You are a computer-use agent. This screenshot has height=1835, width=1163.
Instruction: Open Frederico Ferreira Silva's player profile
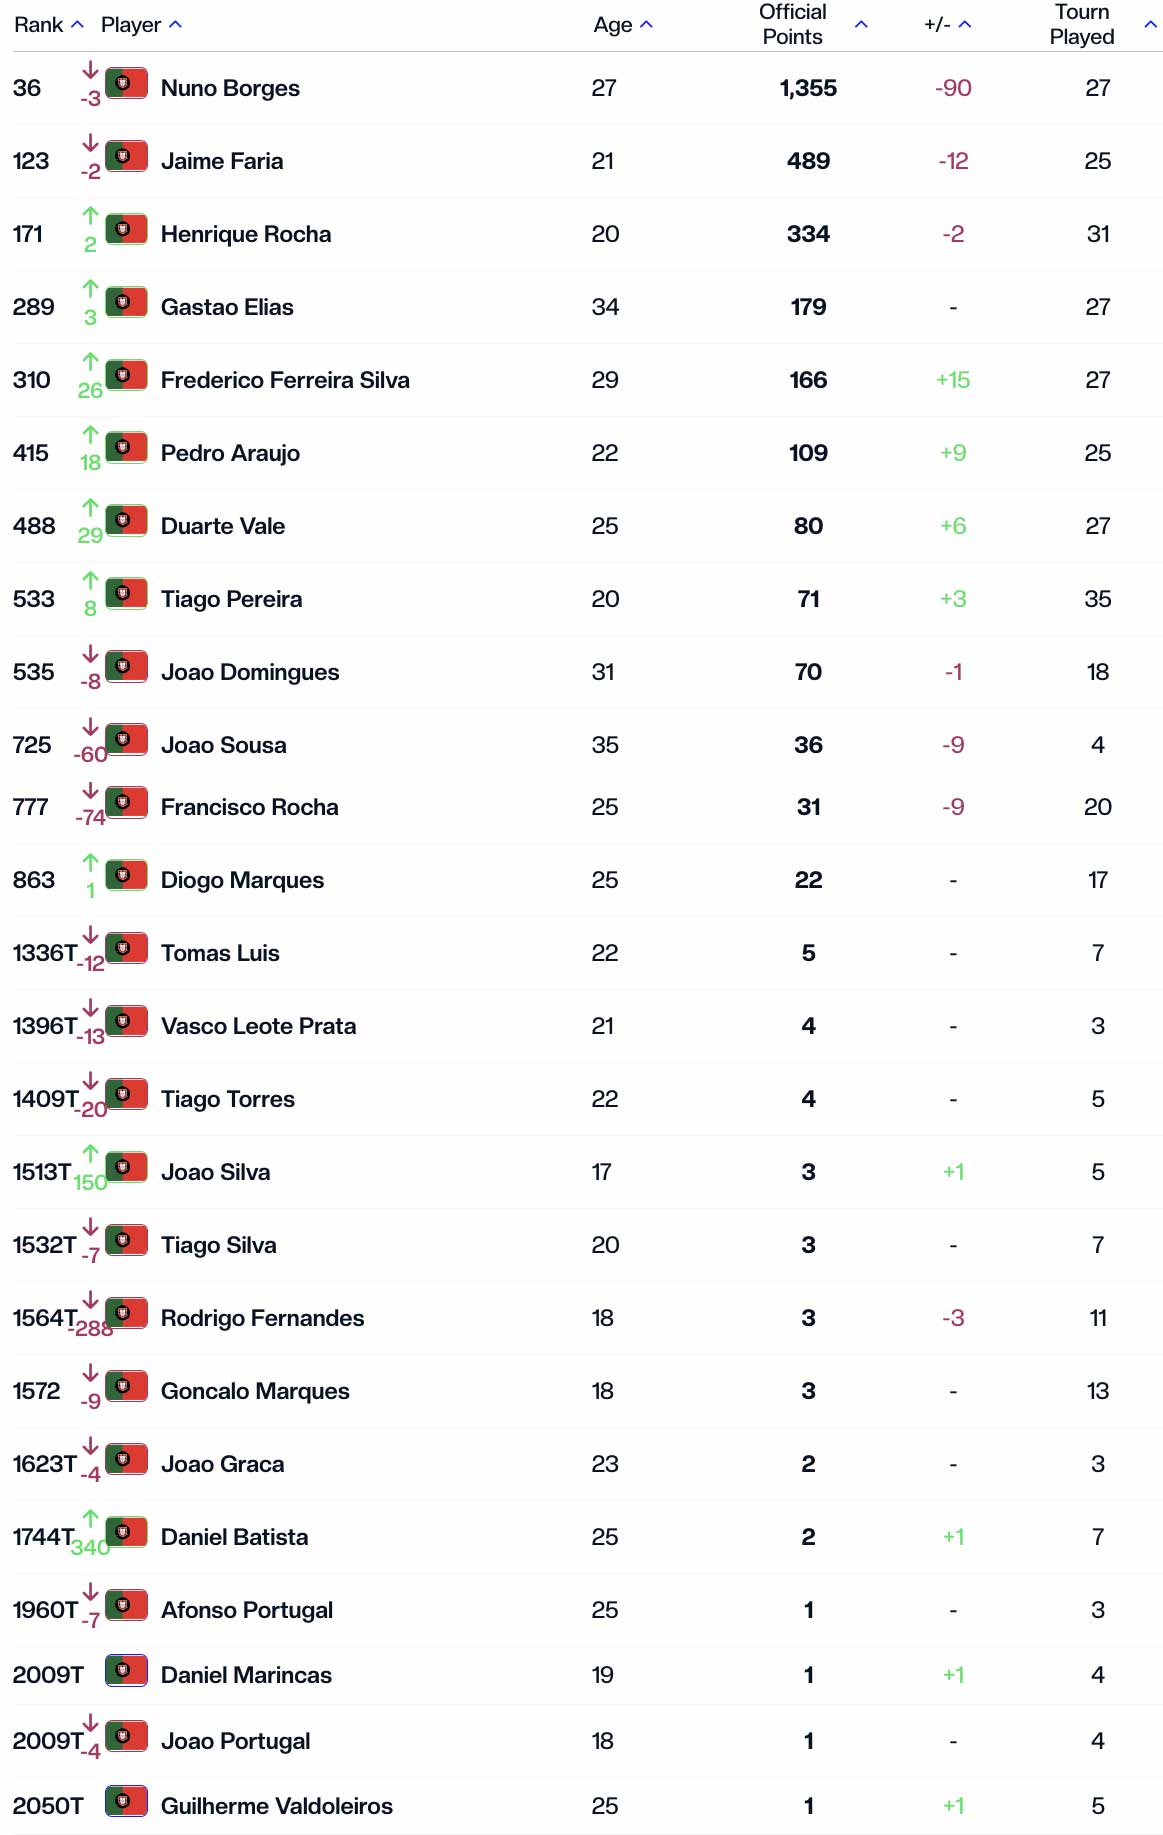[x=285, y=380]
